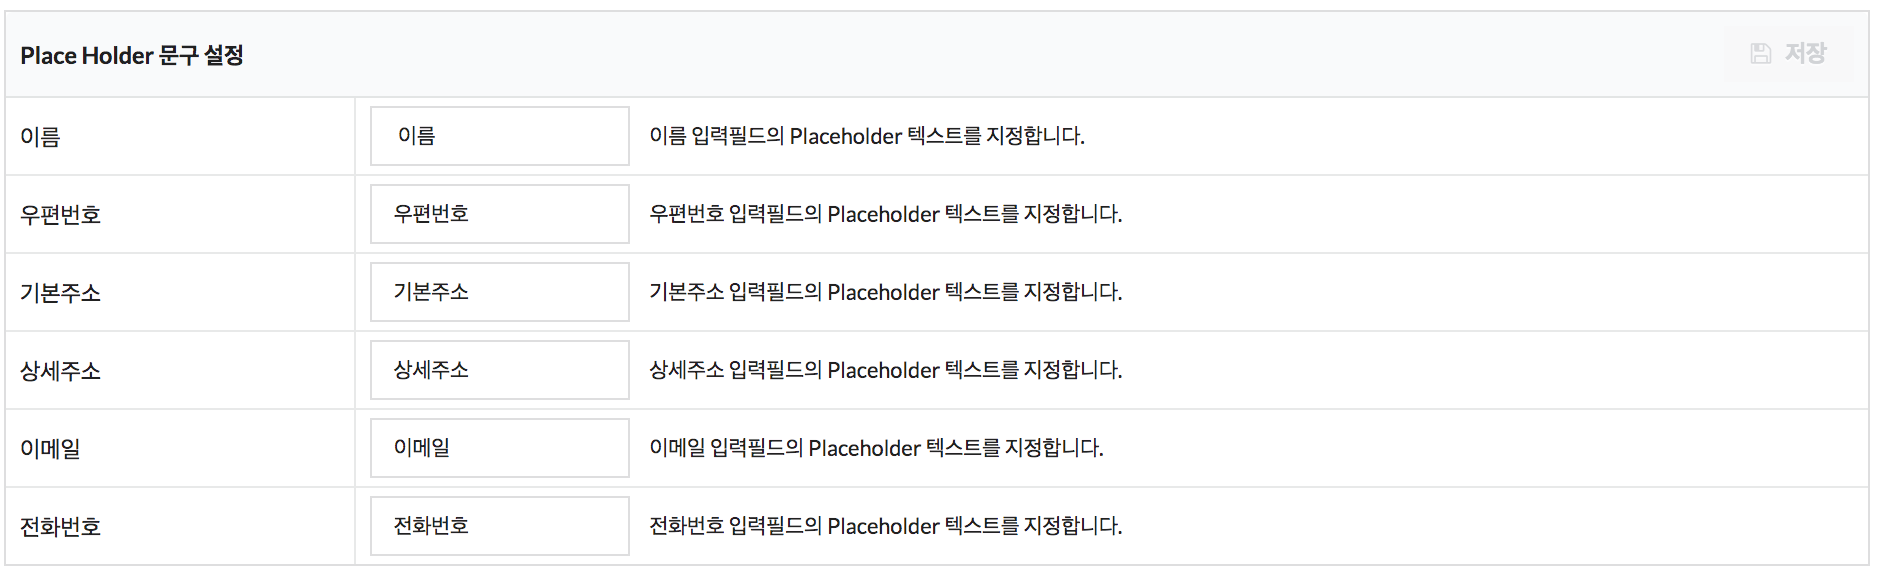Click the 기본주소 row label
This screenshot has width=1880, height=572.
60,293
